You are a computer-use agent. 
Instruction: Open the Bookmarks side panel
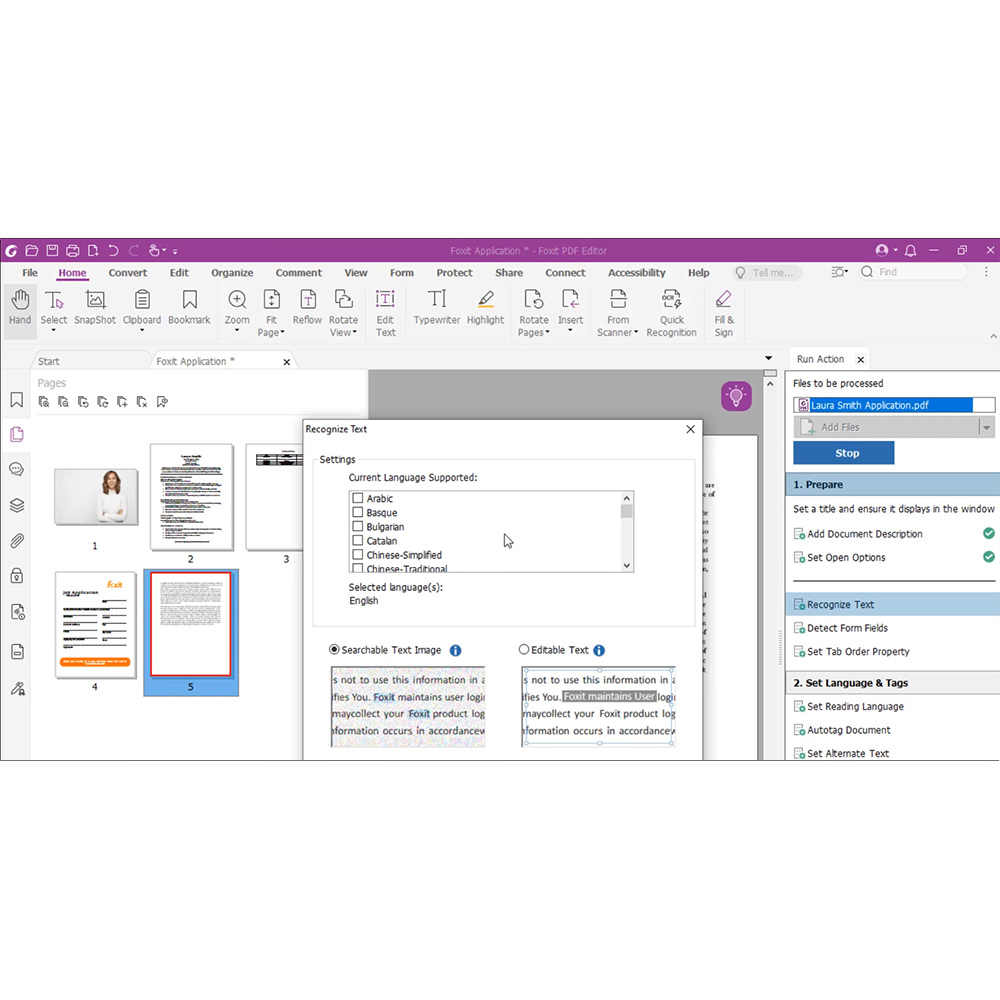click(17, 400)
